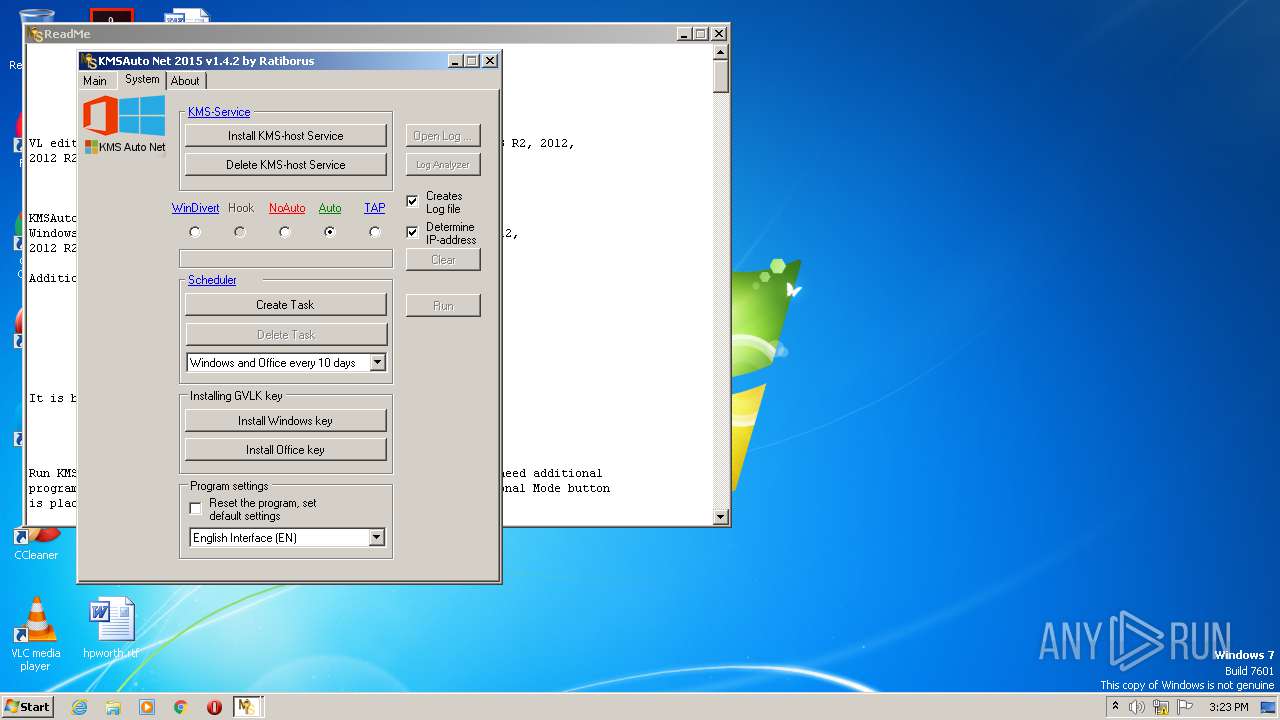
Task: Click Delete KMS-host Service button
Action: 286,164
